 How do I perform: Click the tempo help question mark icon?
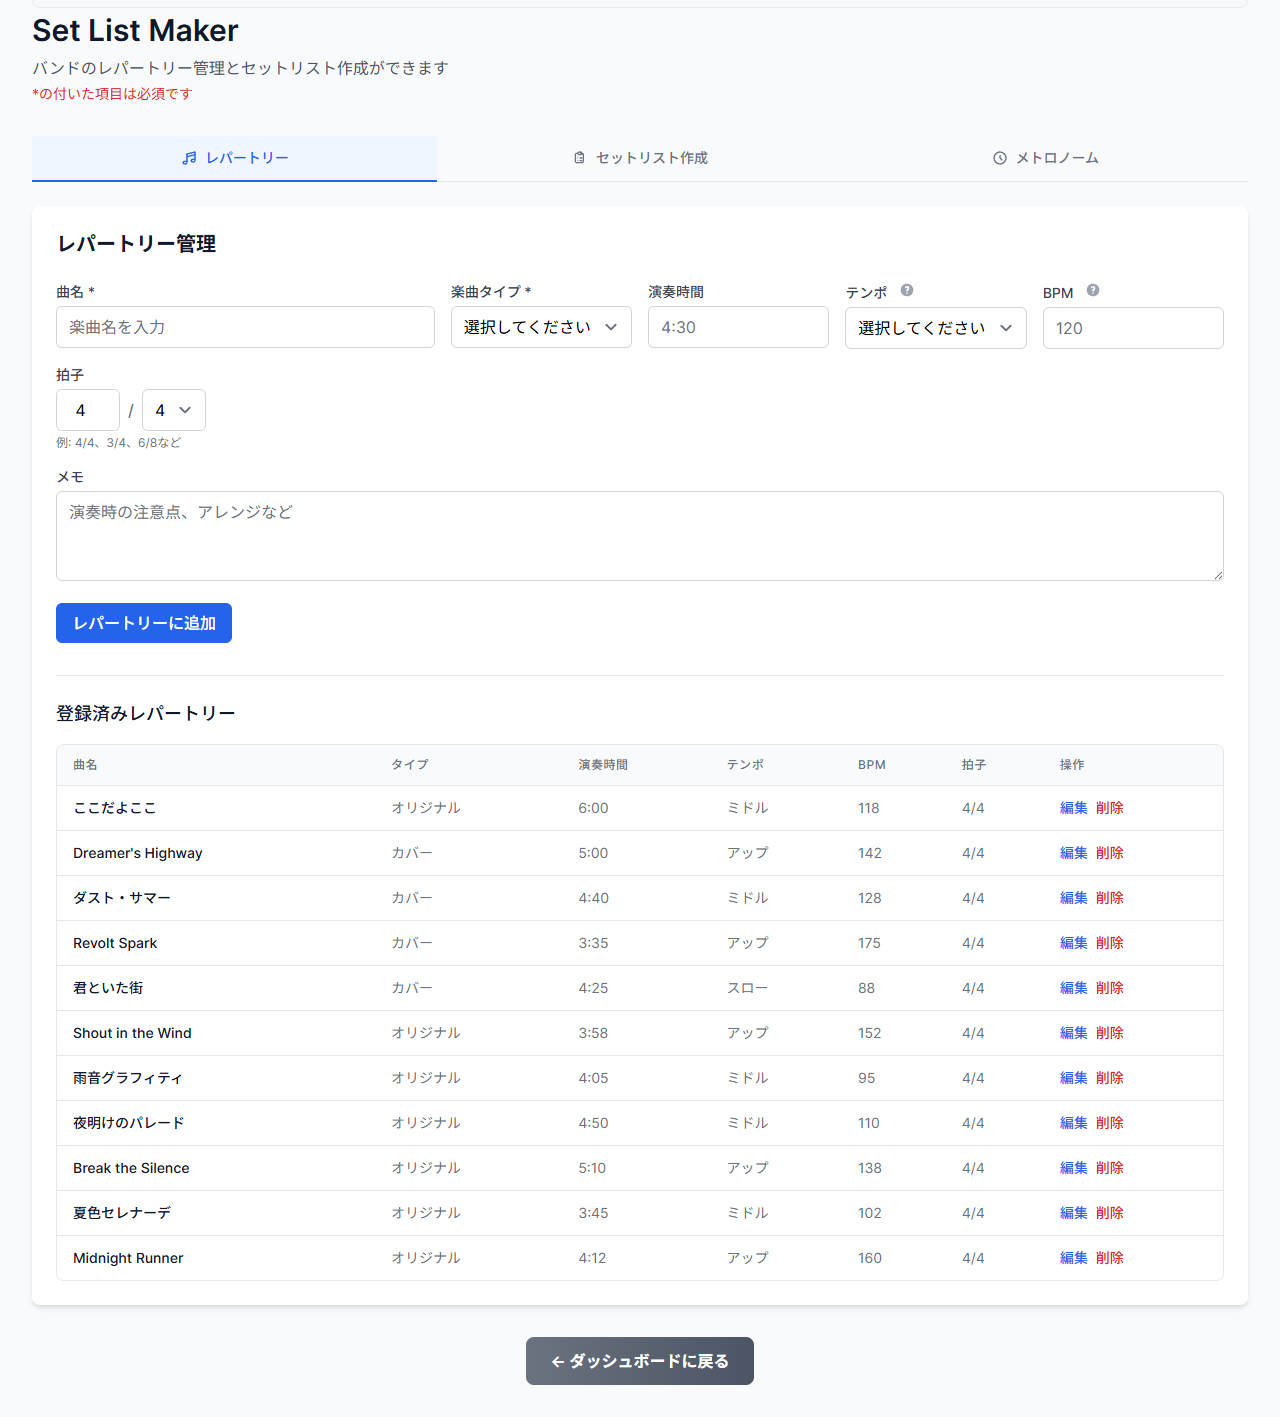click(907, 290)
